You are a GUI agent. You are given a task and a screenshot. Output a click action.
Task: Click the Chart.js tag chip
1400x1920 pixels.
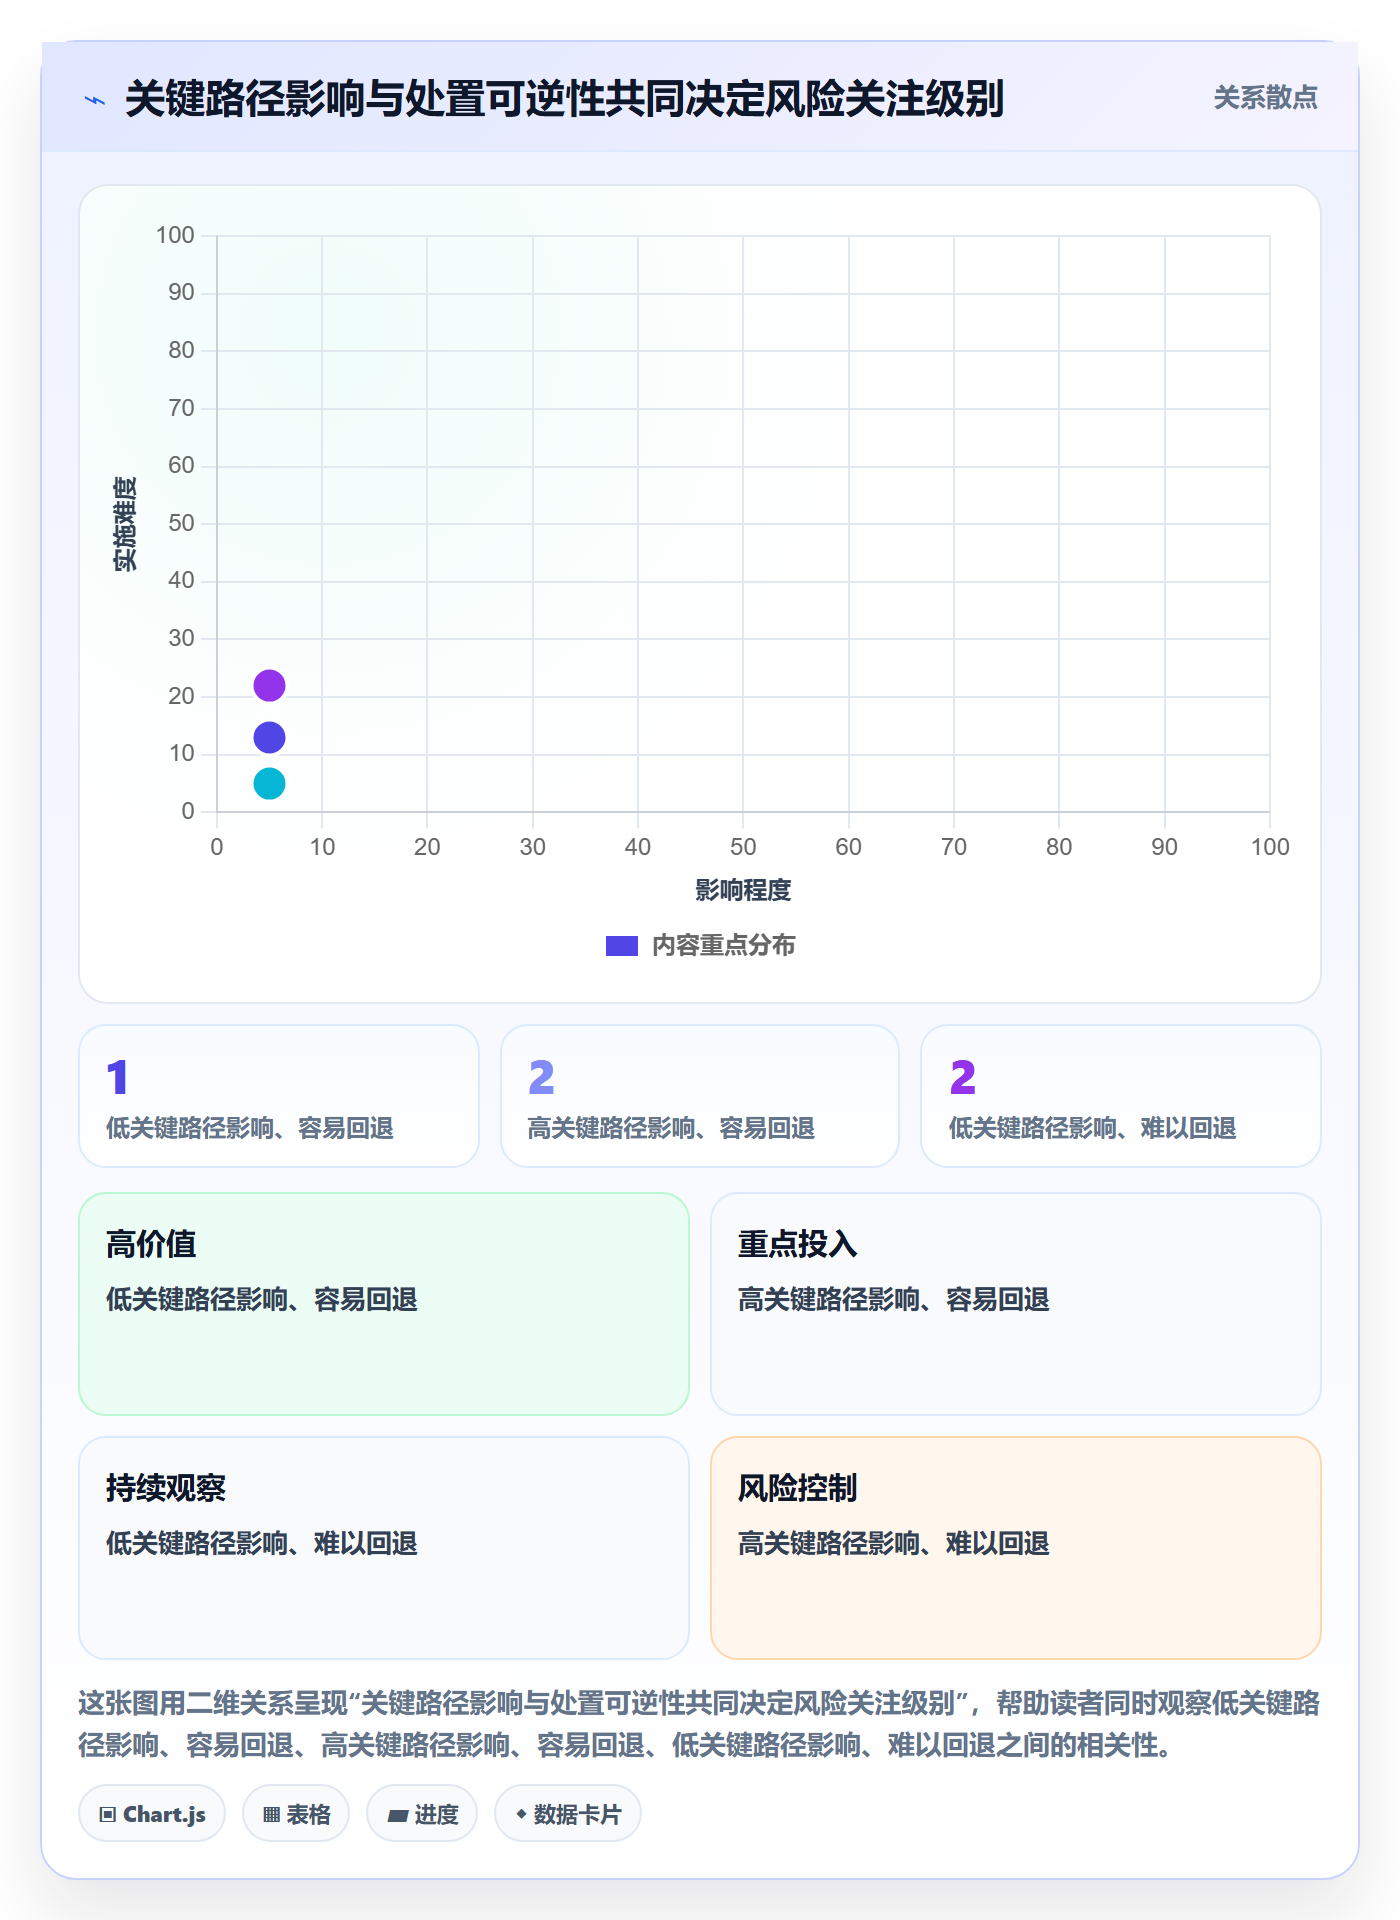tap(152, 1814)
